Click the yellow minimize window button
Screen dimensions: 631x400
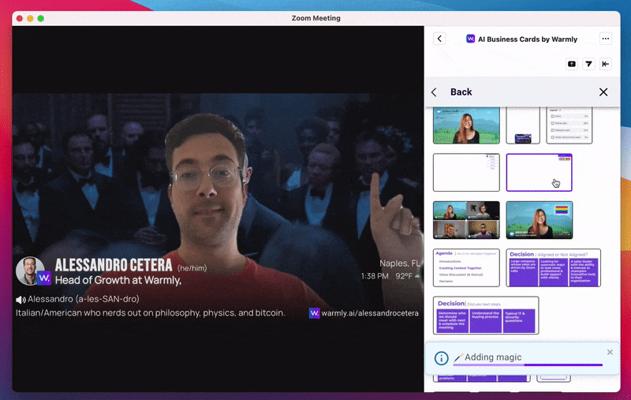click(x=30, y=18)
